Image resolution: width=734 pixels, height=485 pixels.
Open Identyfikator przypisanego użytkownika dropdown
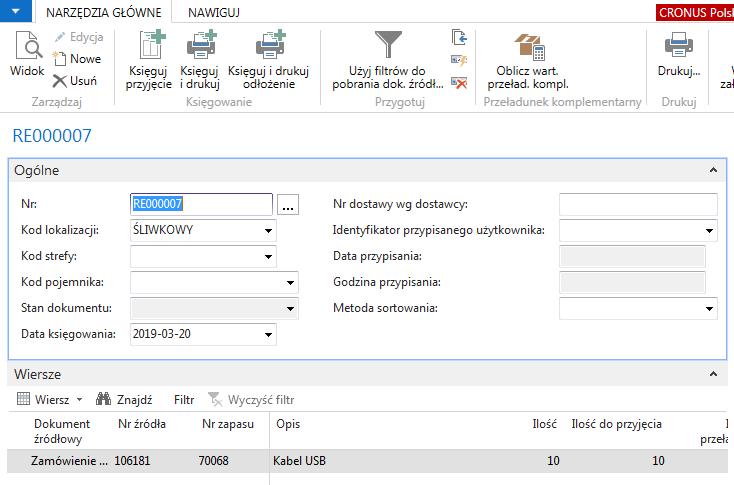(709, 230)
